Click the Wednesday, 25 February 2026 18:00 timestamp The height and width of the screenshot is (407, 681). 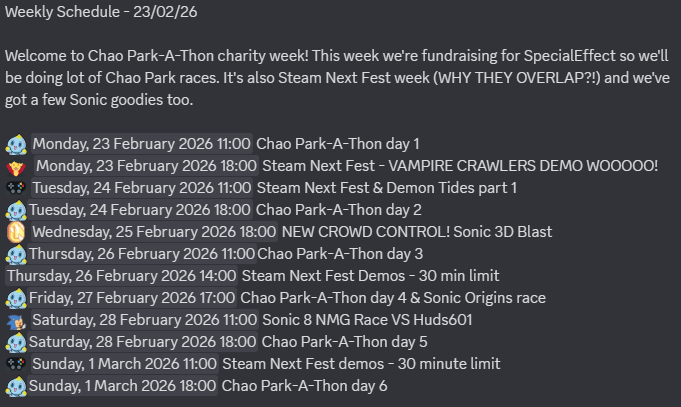(154, 232)
